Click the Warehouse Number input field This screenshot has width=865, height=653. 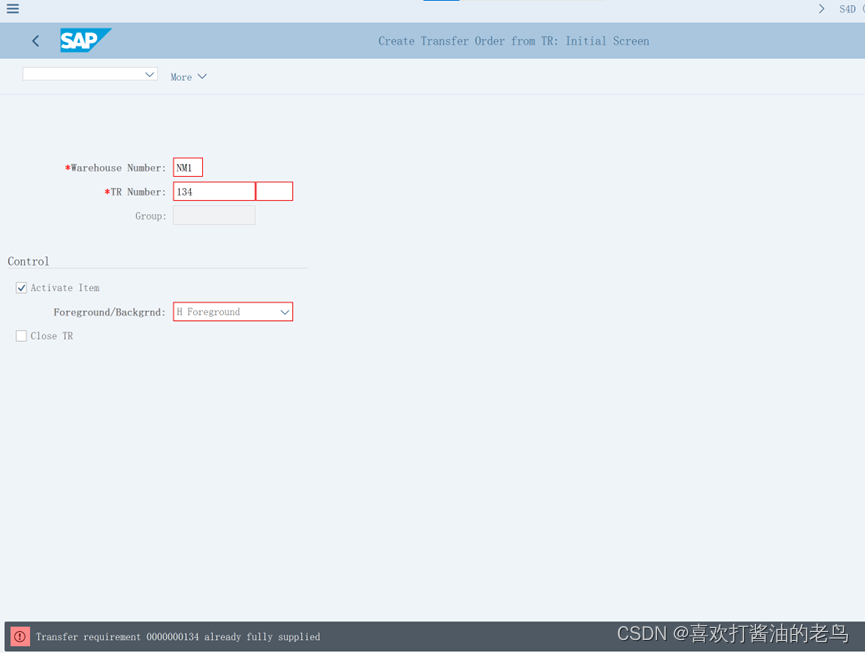[x=188, y=167]
